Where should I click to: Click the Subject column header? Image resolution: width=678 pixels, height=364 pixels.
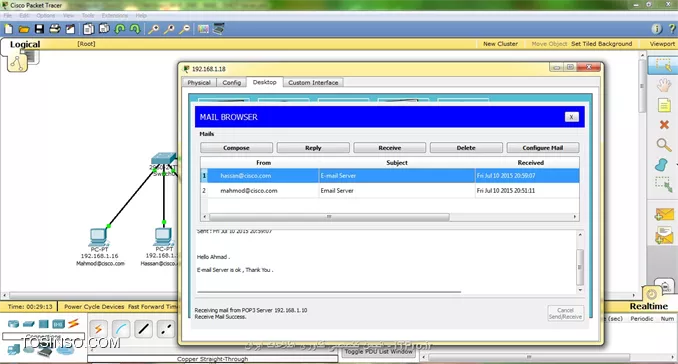(x=397, y=163)
